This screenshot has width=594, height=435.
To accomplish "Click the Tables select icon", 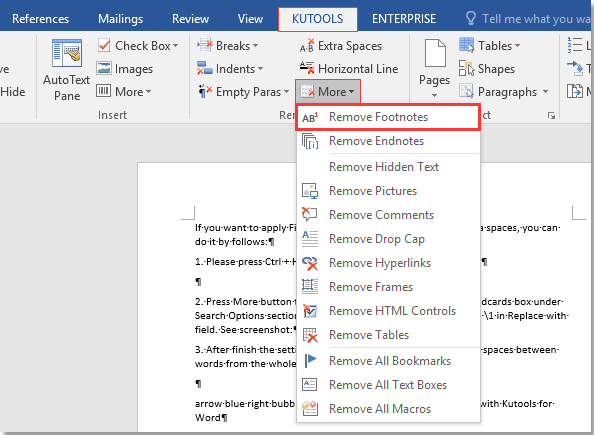I will click(466, 45).
